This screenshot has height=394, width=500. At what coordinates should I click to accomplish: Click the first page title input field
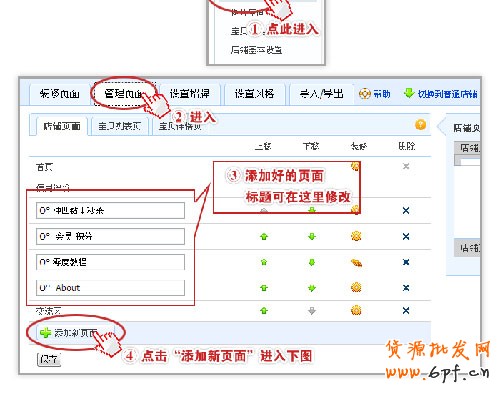[x=110, y=210]
